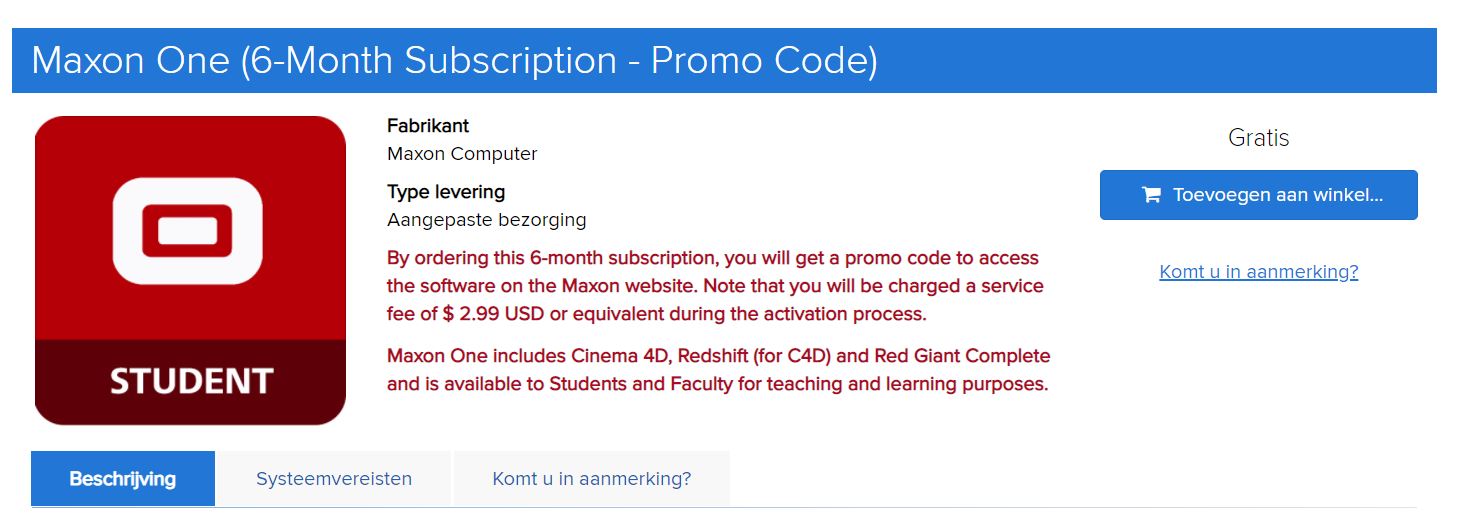Open the Systeemvereisten tab

tap(334, 479)
